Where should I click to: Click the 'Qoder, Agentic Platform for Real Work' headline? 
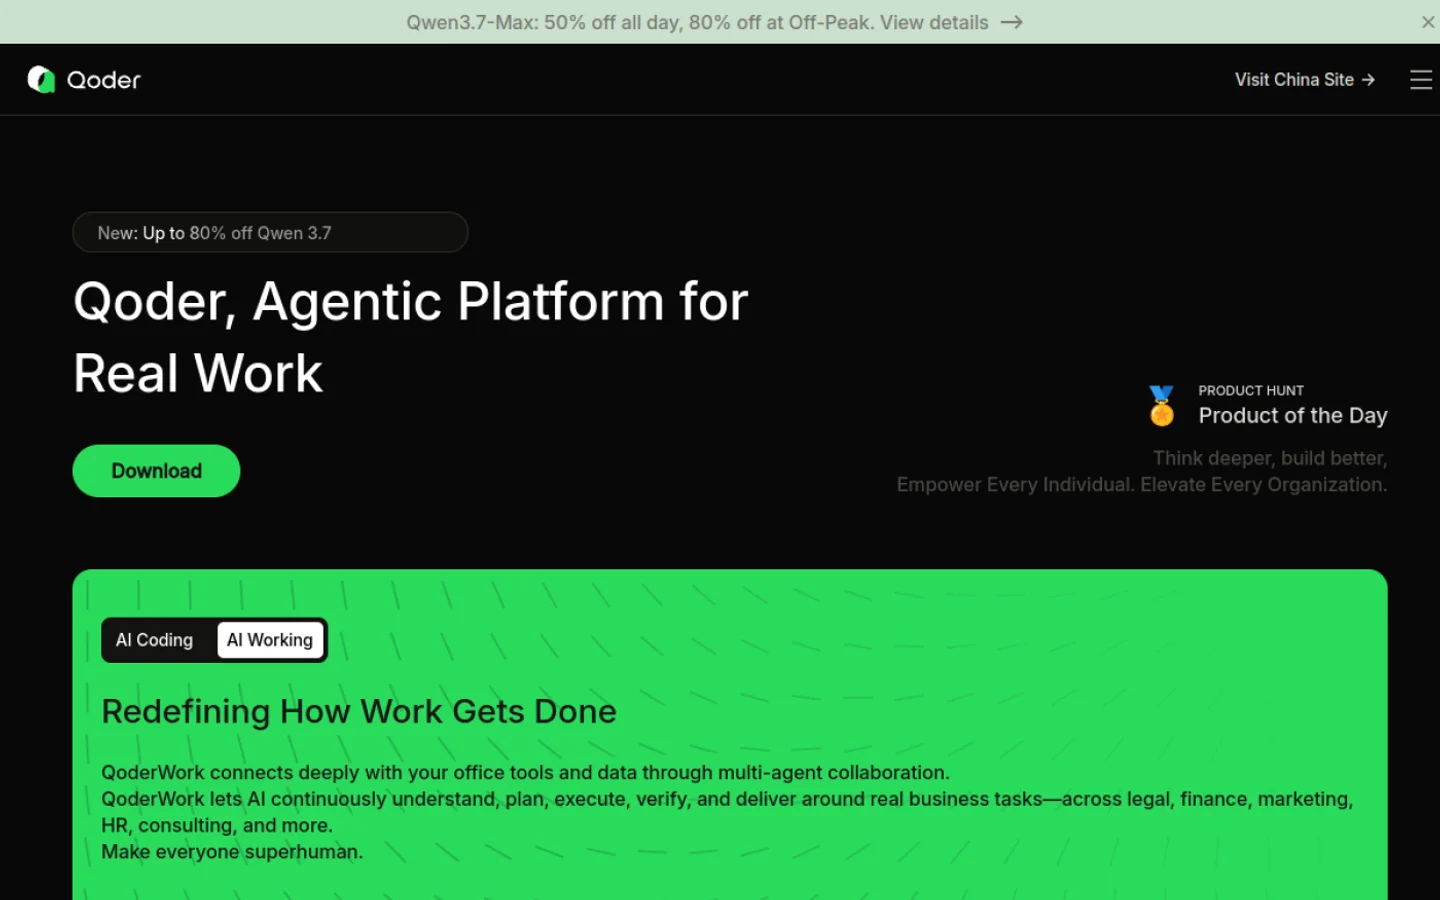pyautogui.click(x=410, y=337)
